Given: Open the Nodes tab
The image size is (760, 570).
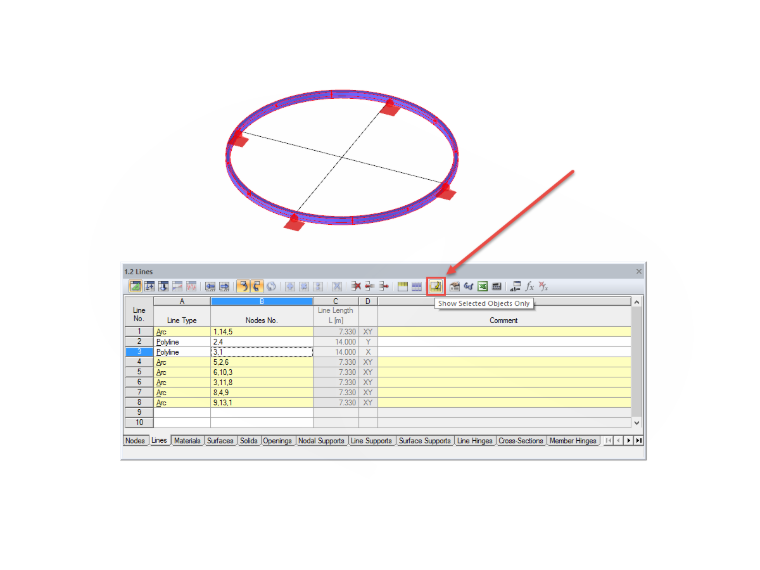Looking at the screenshot, I should pyautogui.click(x=135, y=441).
